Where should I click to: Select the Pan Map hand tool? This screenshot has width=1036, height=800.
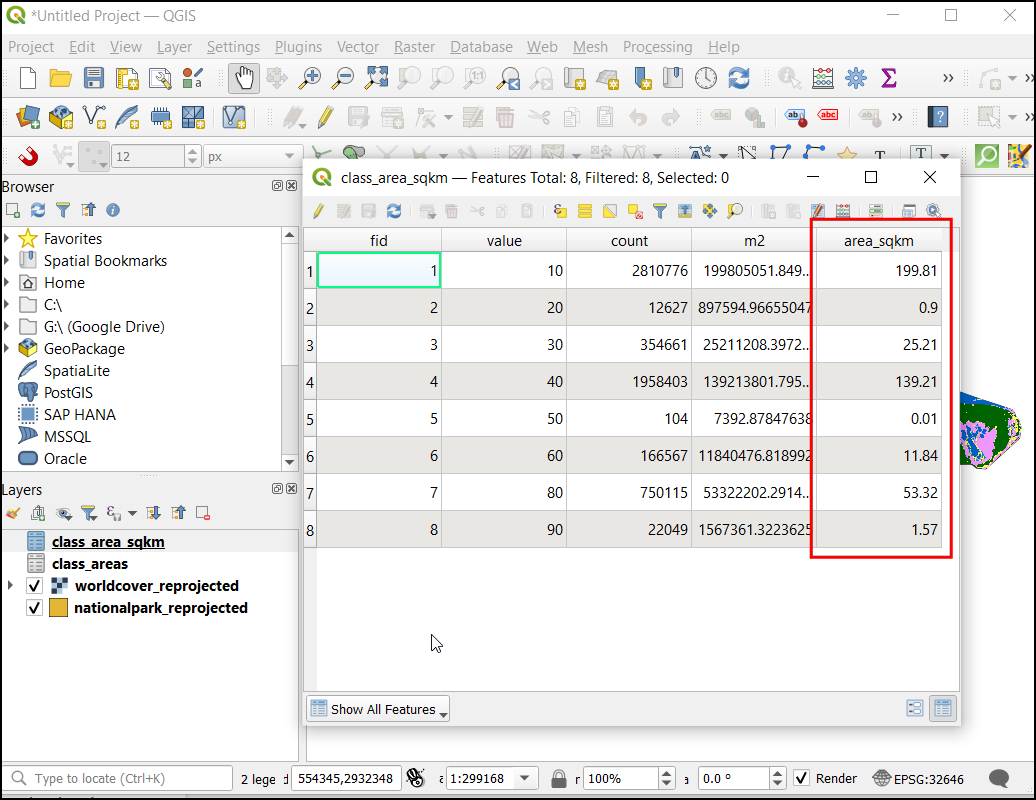243,78
